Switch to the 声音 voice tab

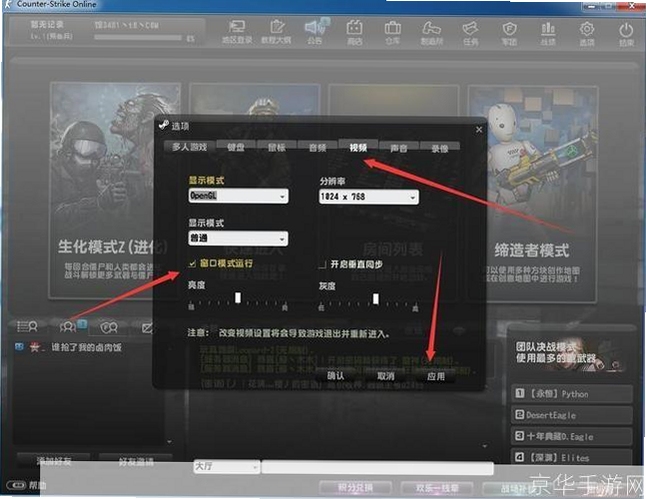pyautogui.click(x=398, y=148)
